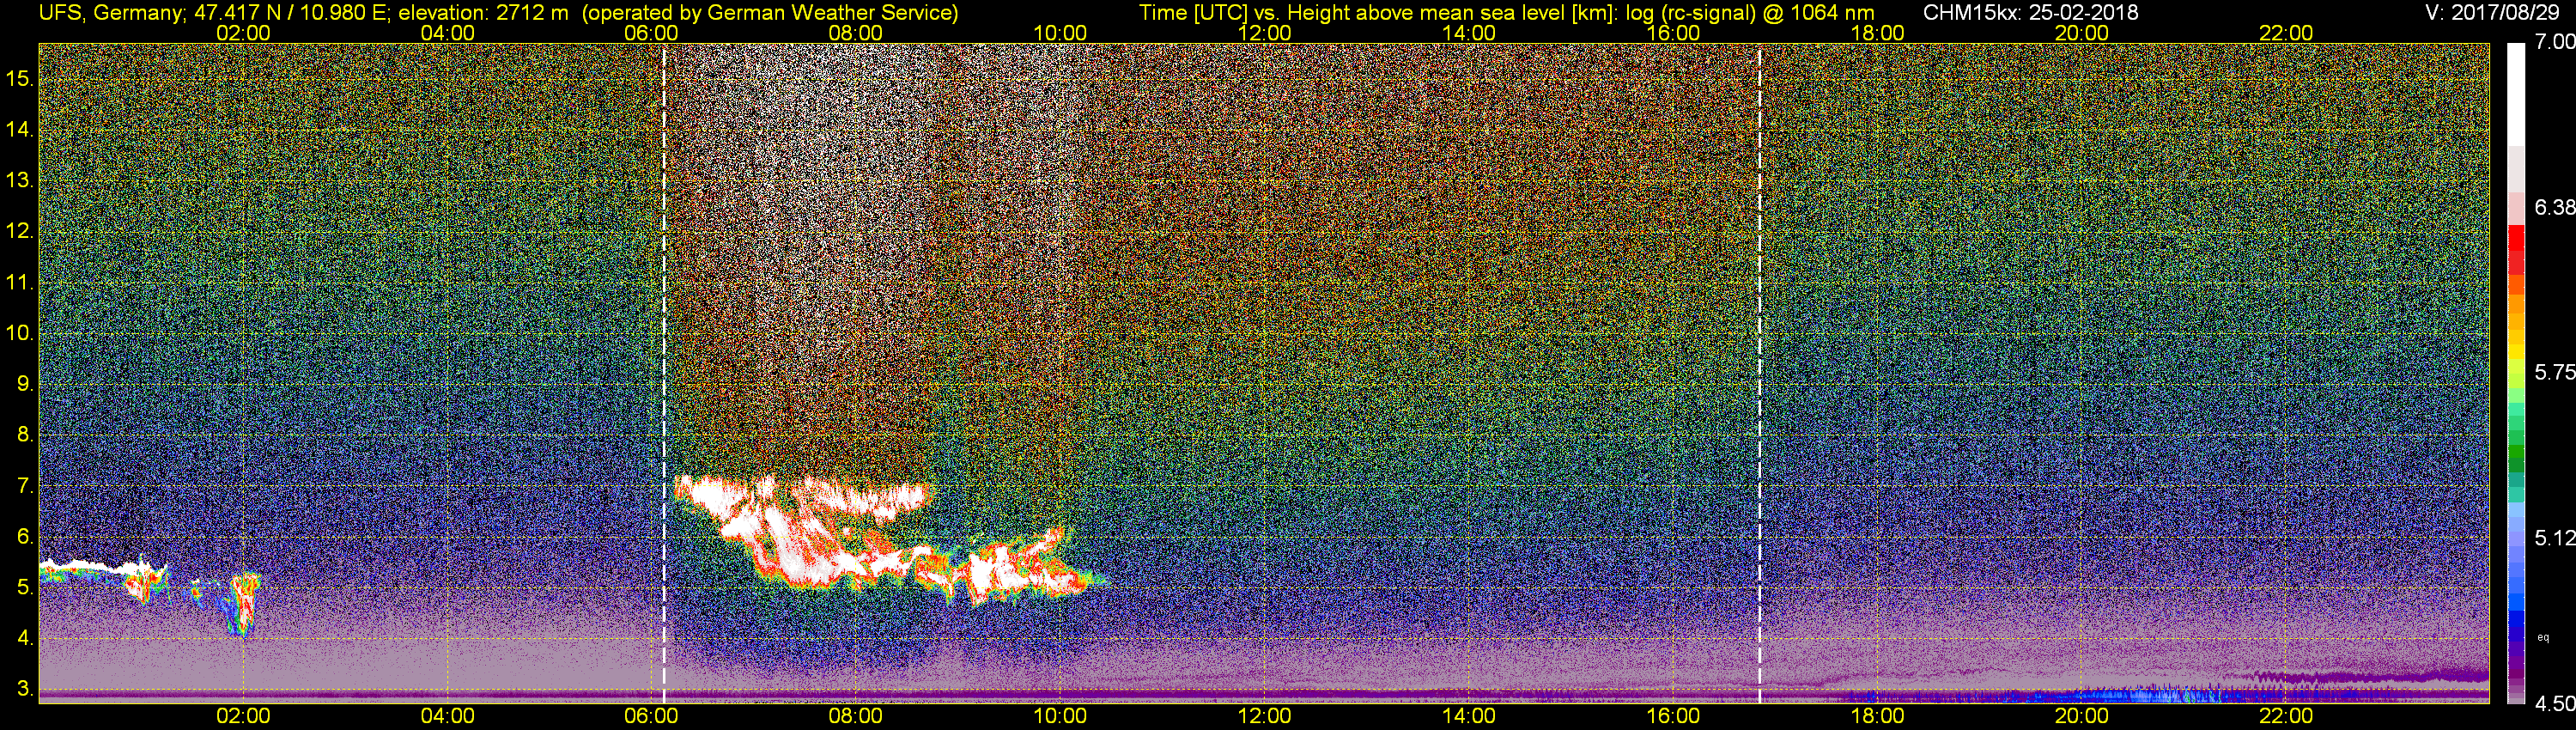The image size is (2576, 730).
Task: Click the "7." km height axis label
Action: coord(25,486)
